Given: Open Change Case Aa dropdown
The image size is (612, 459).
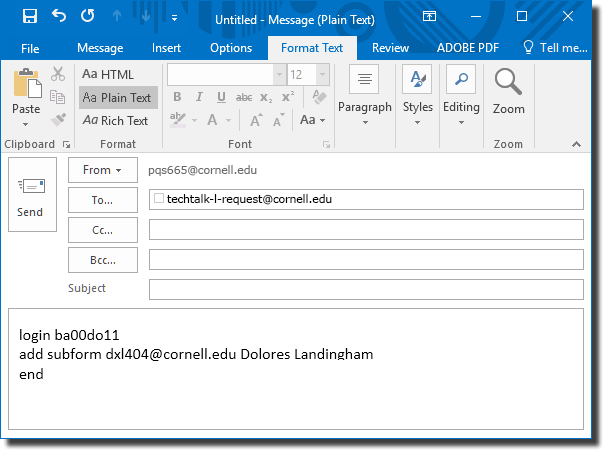Looking at the screenshot, I should tap(312, 120).
